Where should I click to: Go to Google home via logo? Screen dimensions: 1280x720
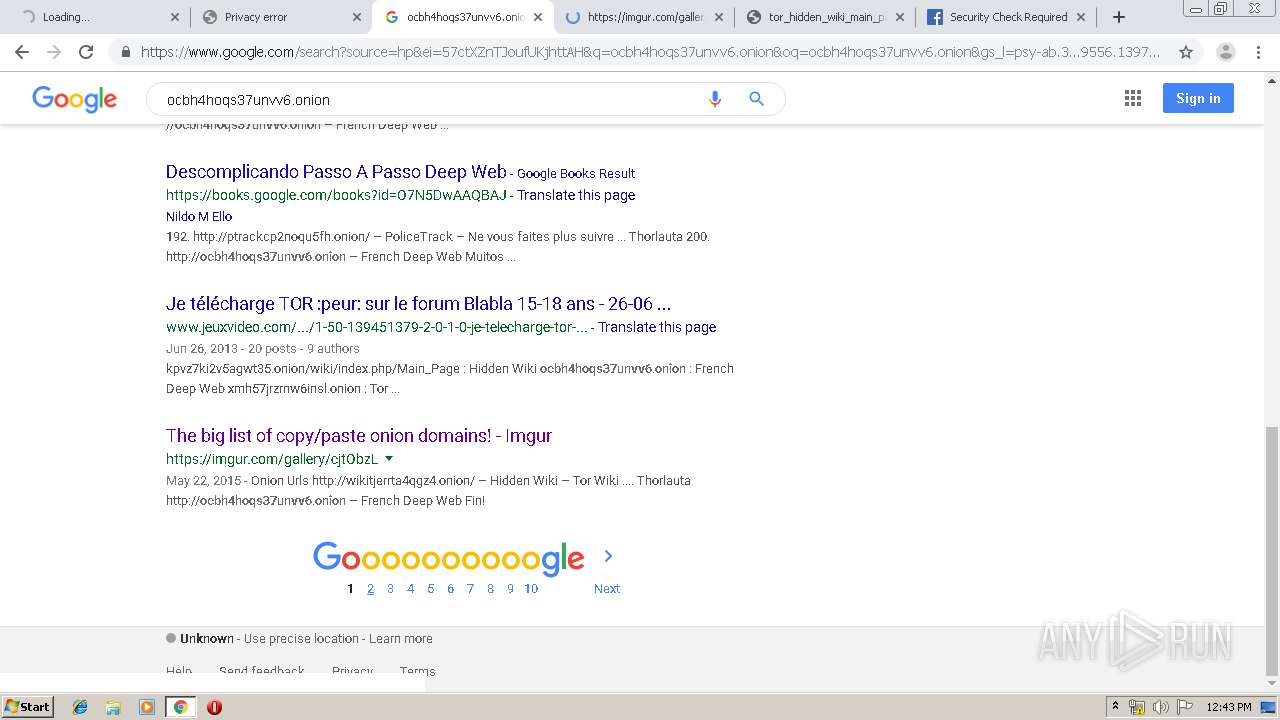75,98
